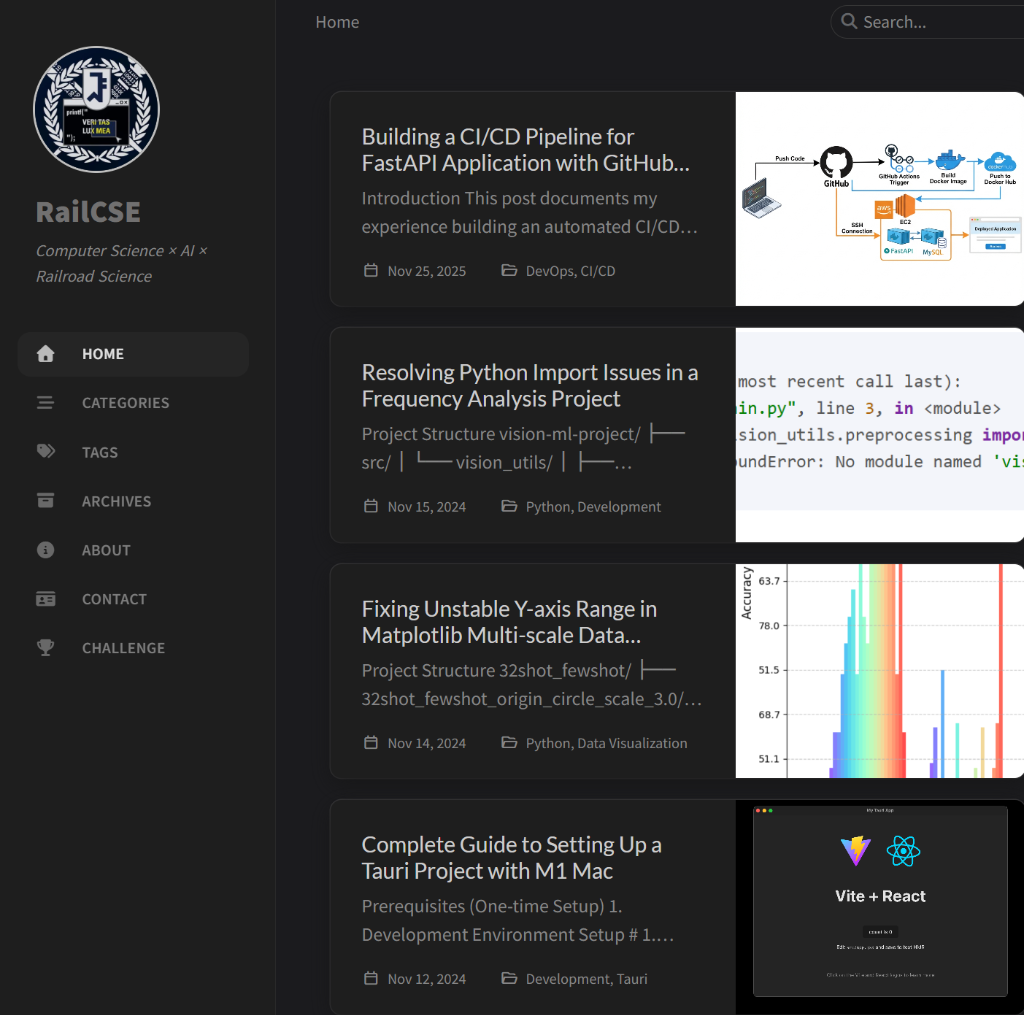1024x1015 pixels.
Task: Open the Tauri Project M1 Mac guide
Action: tap(511, 857)
